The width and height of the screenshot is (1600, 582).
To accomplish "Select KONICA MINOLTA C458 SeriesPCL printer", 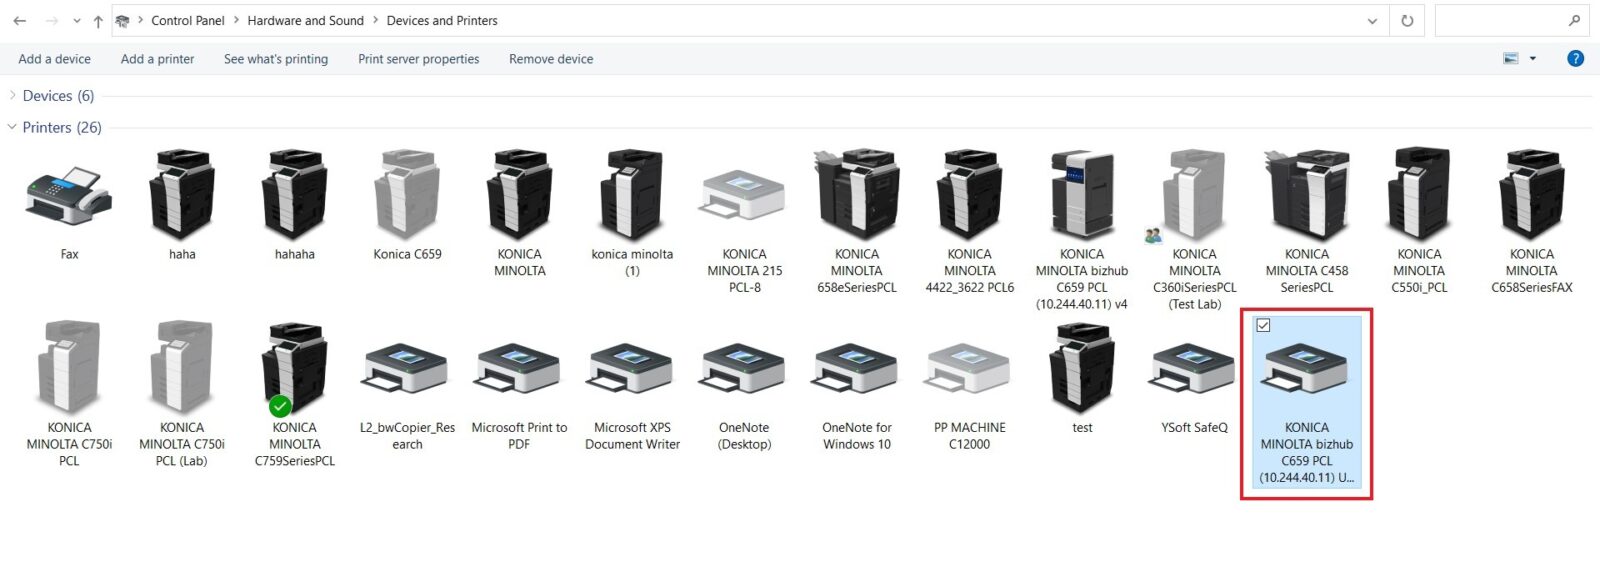I will point(1306,197).
